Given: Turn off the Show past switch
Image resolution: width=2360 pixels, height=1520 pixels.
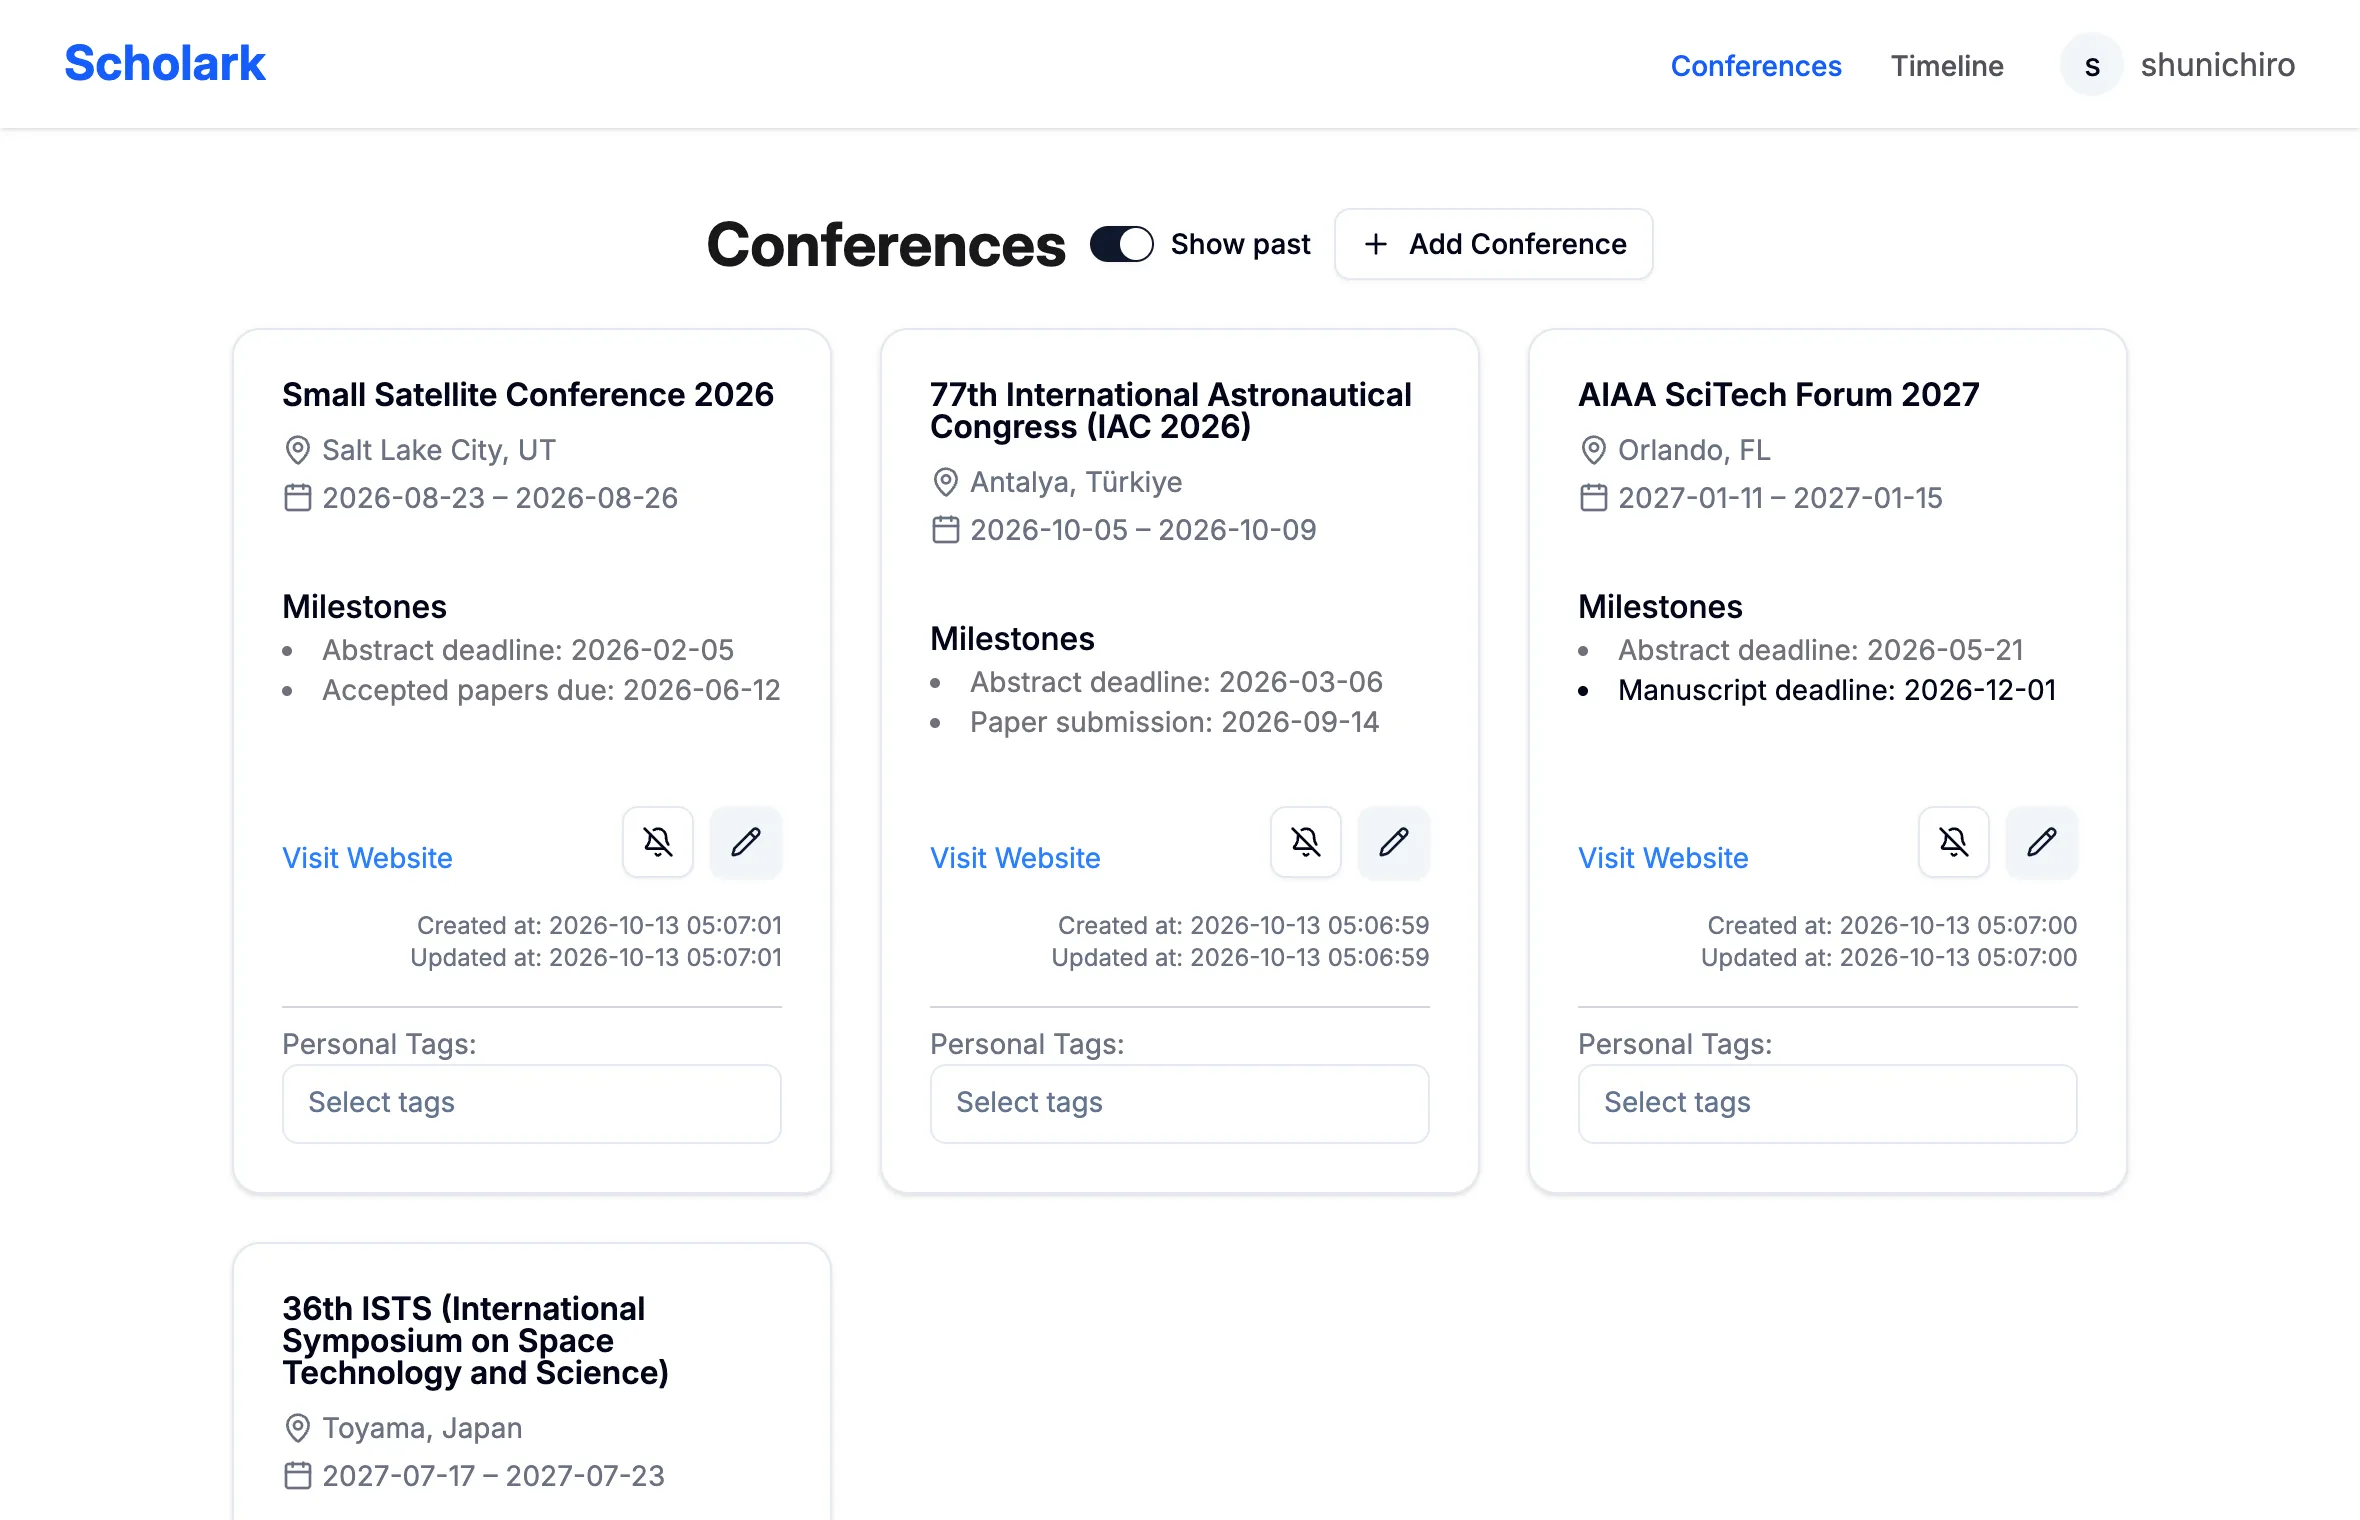Looking at the screenshot, I should pyautogui.click(x=1122, y=244).
